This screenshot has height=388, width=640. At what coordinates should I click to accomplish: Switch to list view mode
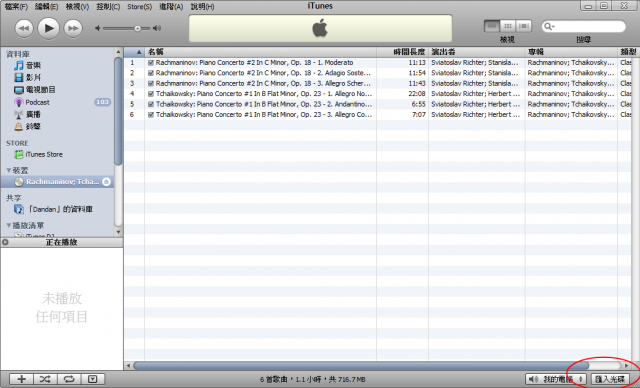tap(492, 26)
